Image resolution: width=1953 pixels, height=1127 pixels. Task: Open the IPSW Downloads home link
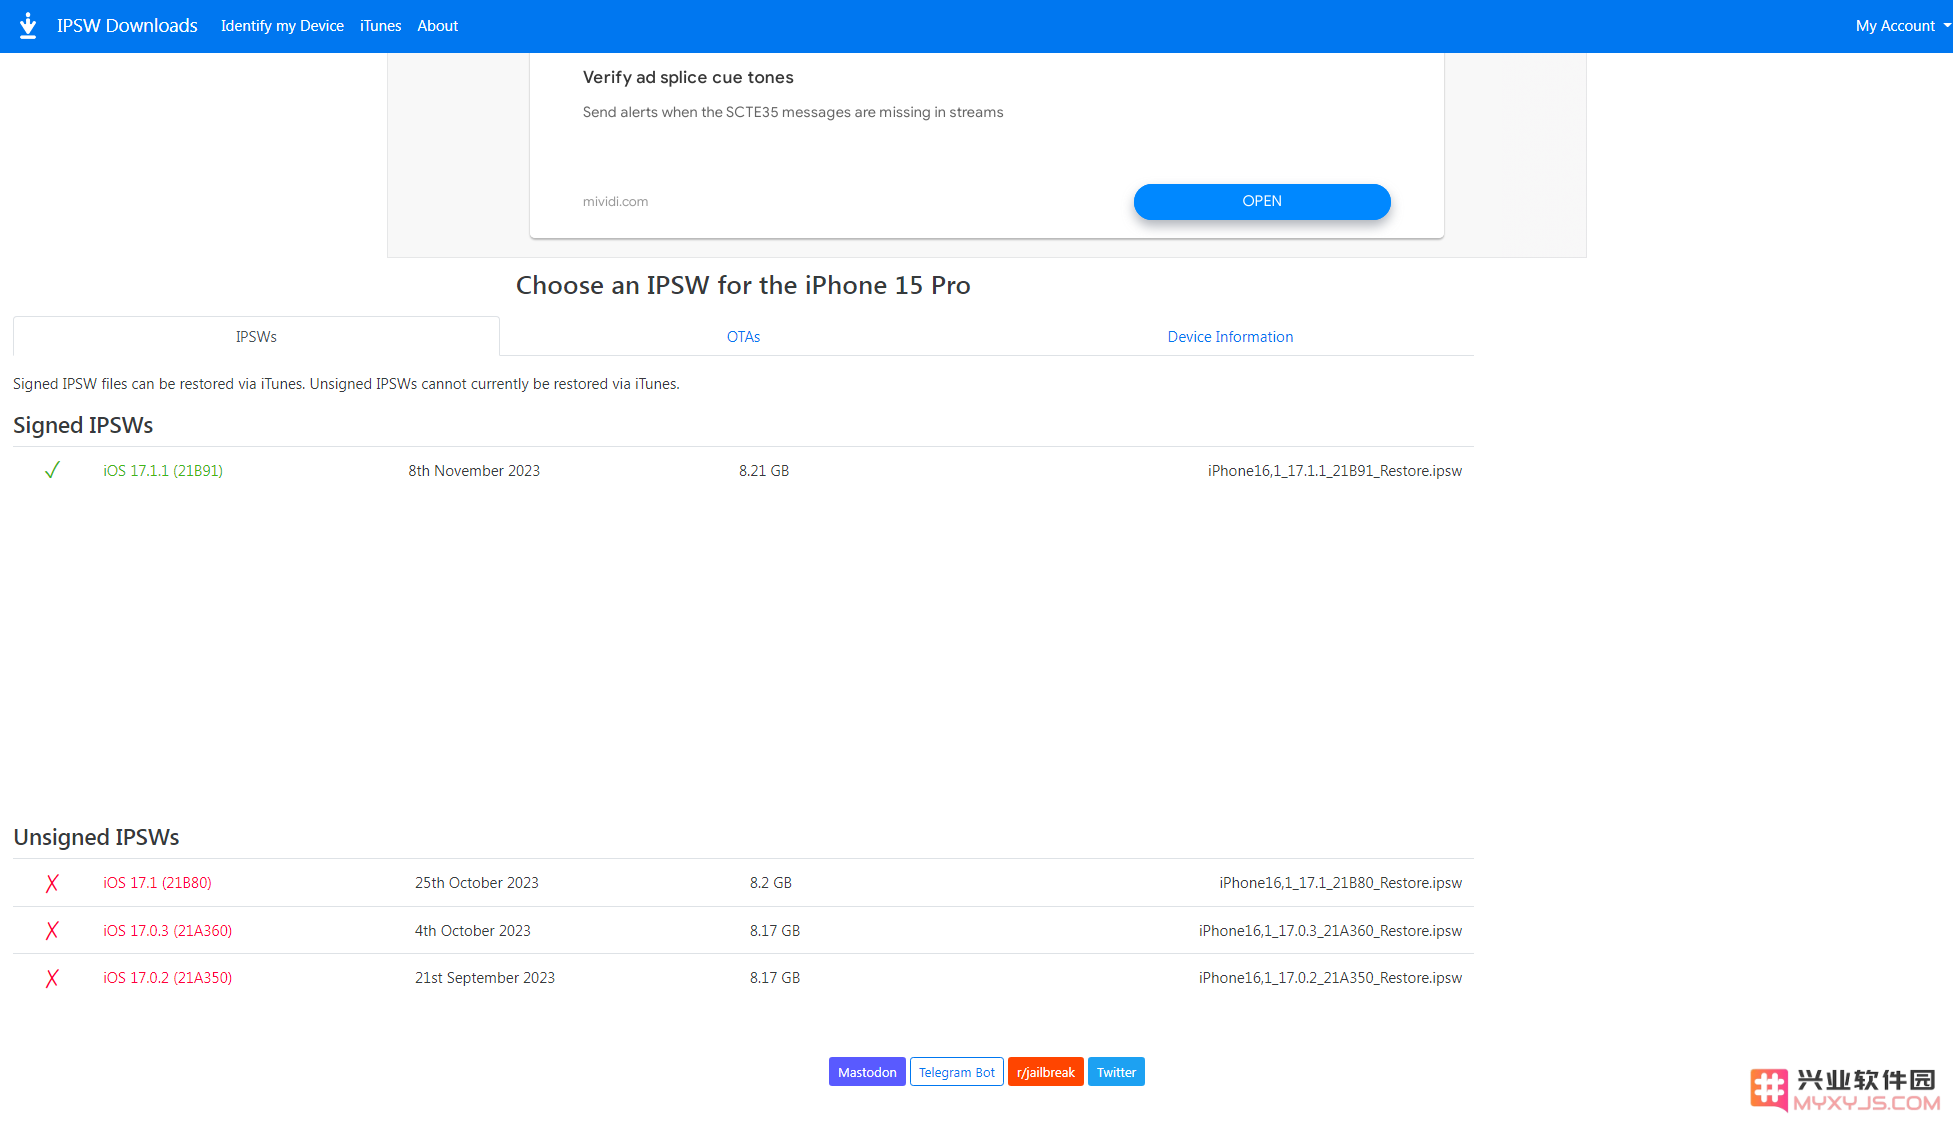point(127,26)
